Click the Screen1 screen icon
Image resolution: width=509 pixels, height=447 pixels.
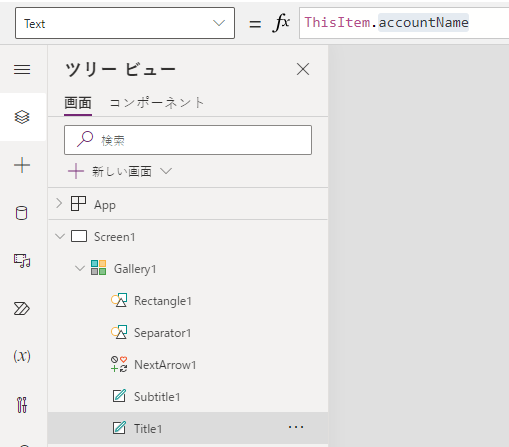(79, 236)
